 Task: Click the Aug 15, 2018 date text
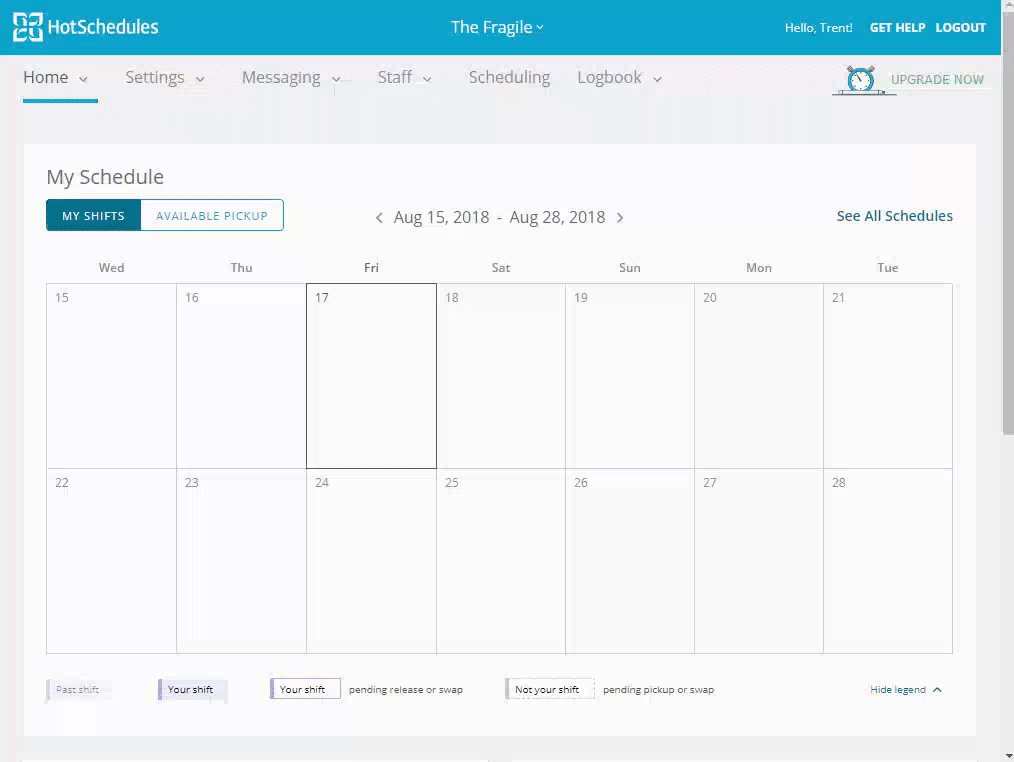(x=442, y=217)
